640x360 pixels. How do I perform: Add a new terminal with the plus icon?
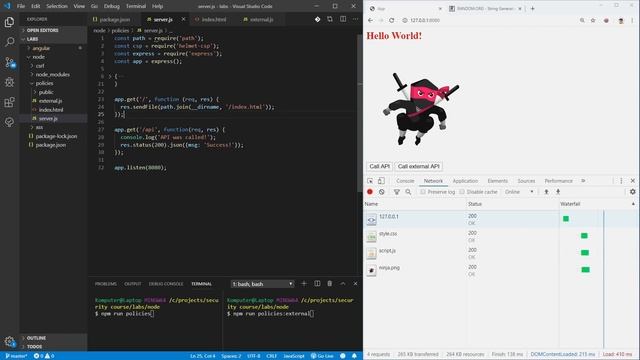click(x=304, y=284)
